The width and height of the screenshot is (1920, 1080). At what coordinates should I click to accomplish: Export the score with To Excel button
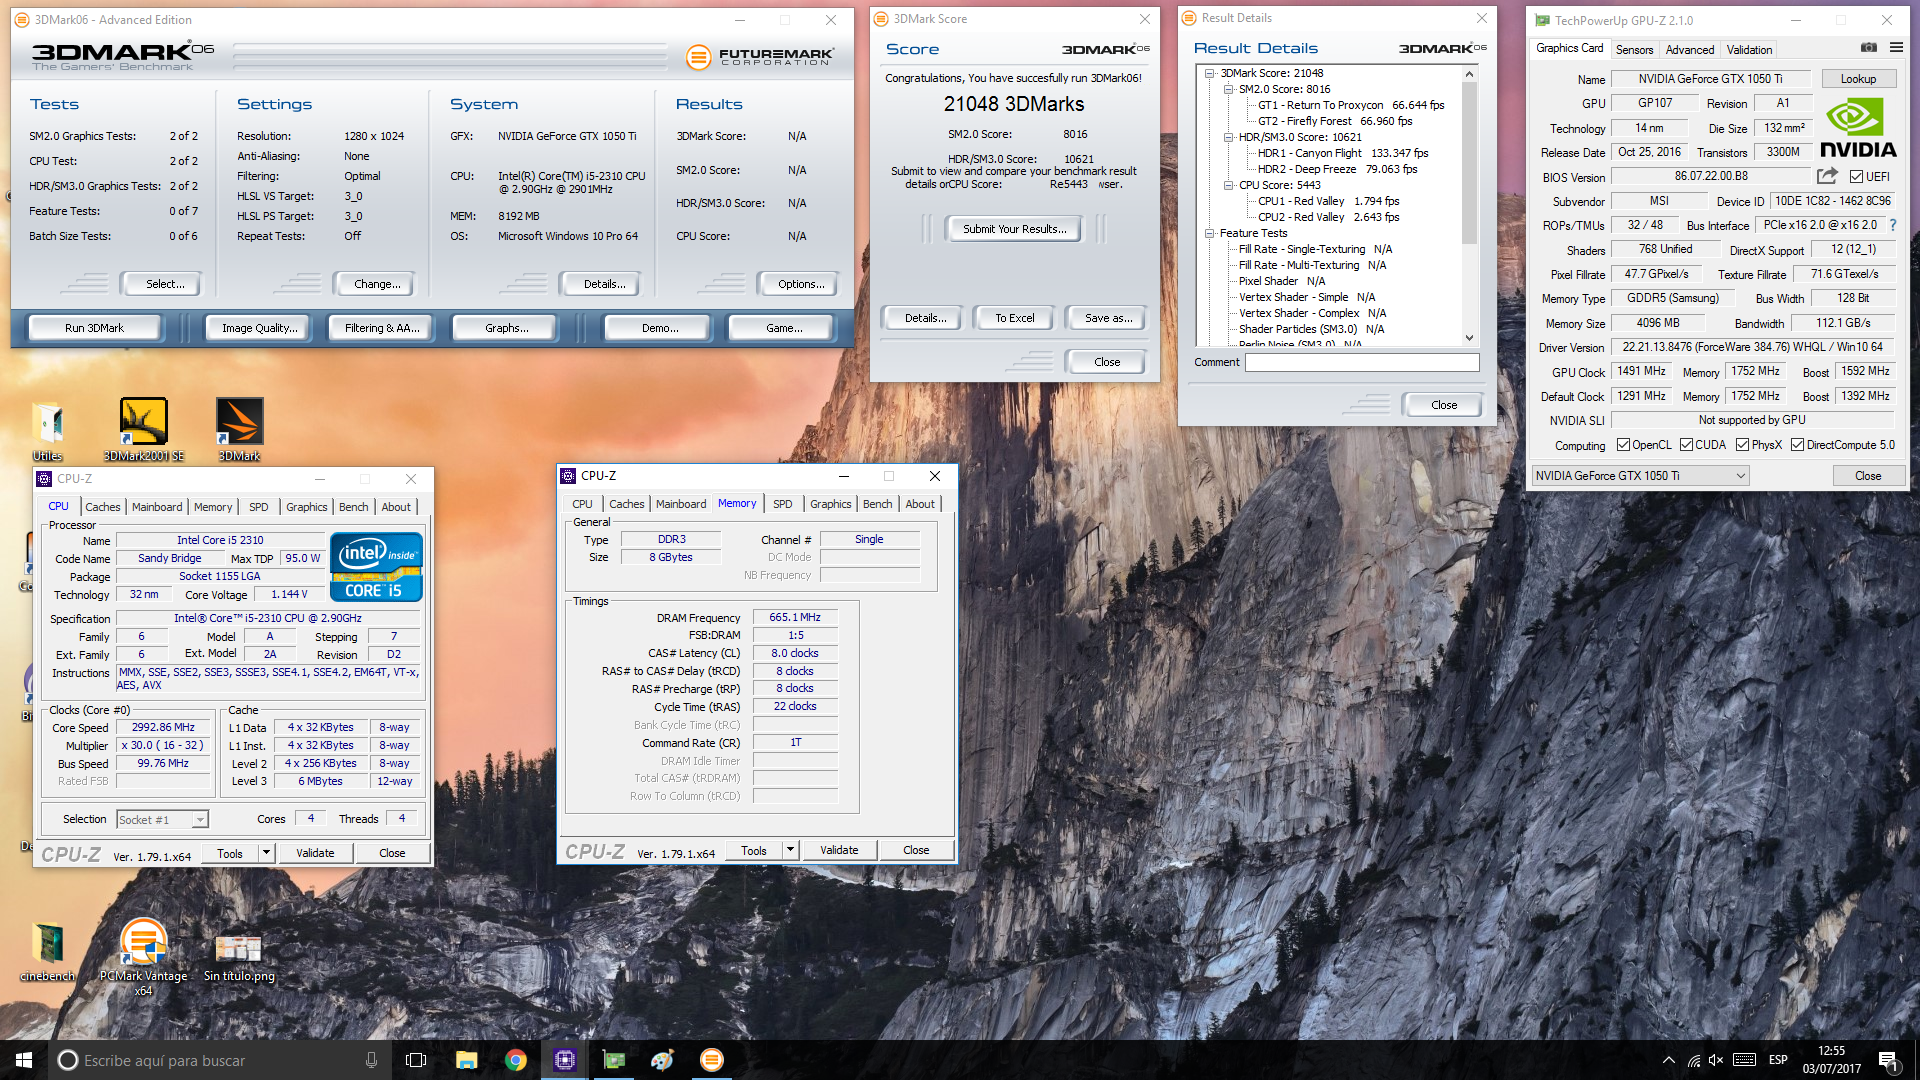[1014, 318]
